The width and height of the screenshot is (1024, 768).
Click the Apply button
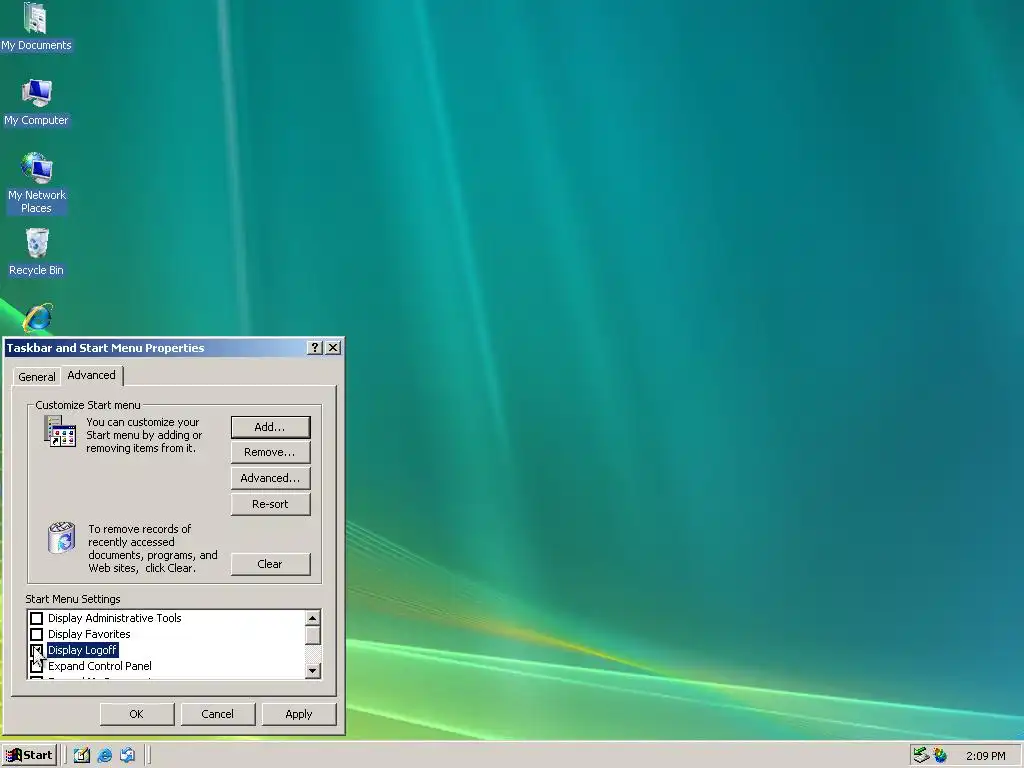pyautogui.click(x=299, y=714)
